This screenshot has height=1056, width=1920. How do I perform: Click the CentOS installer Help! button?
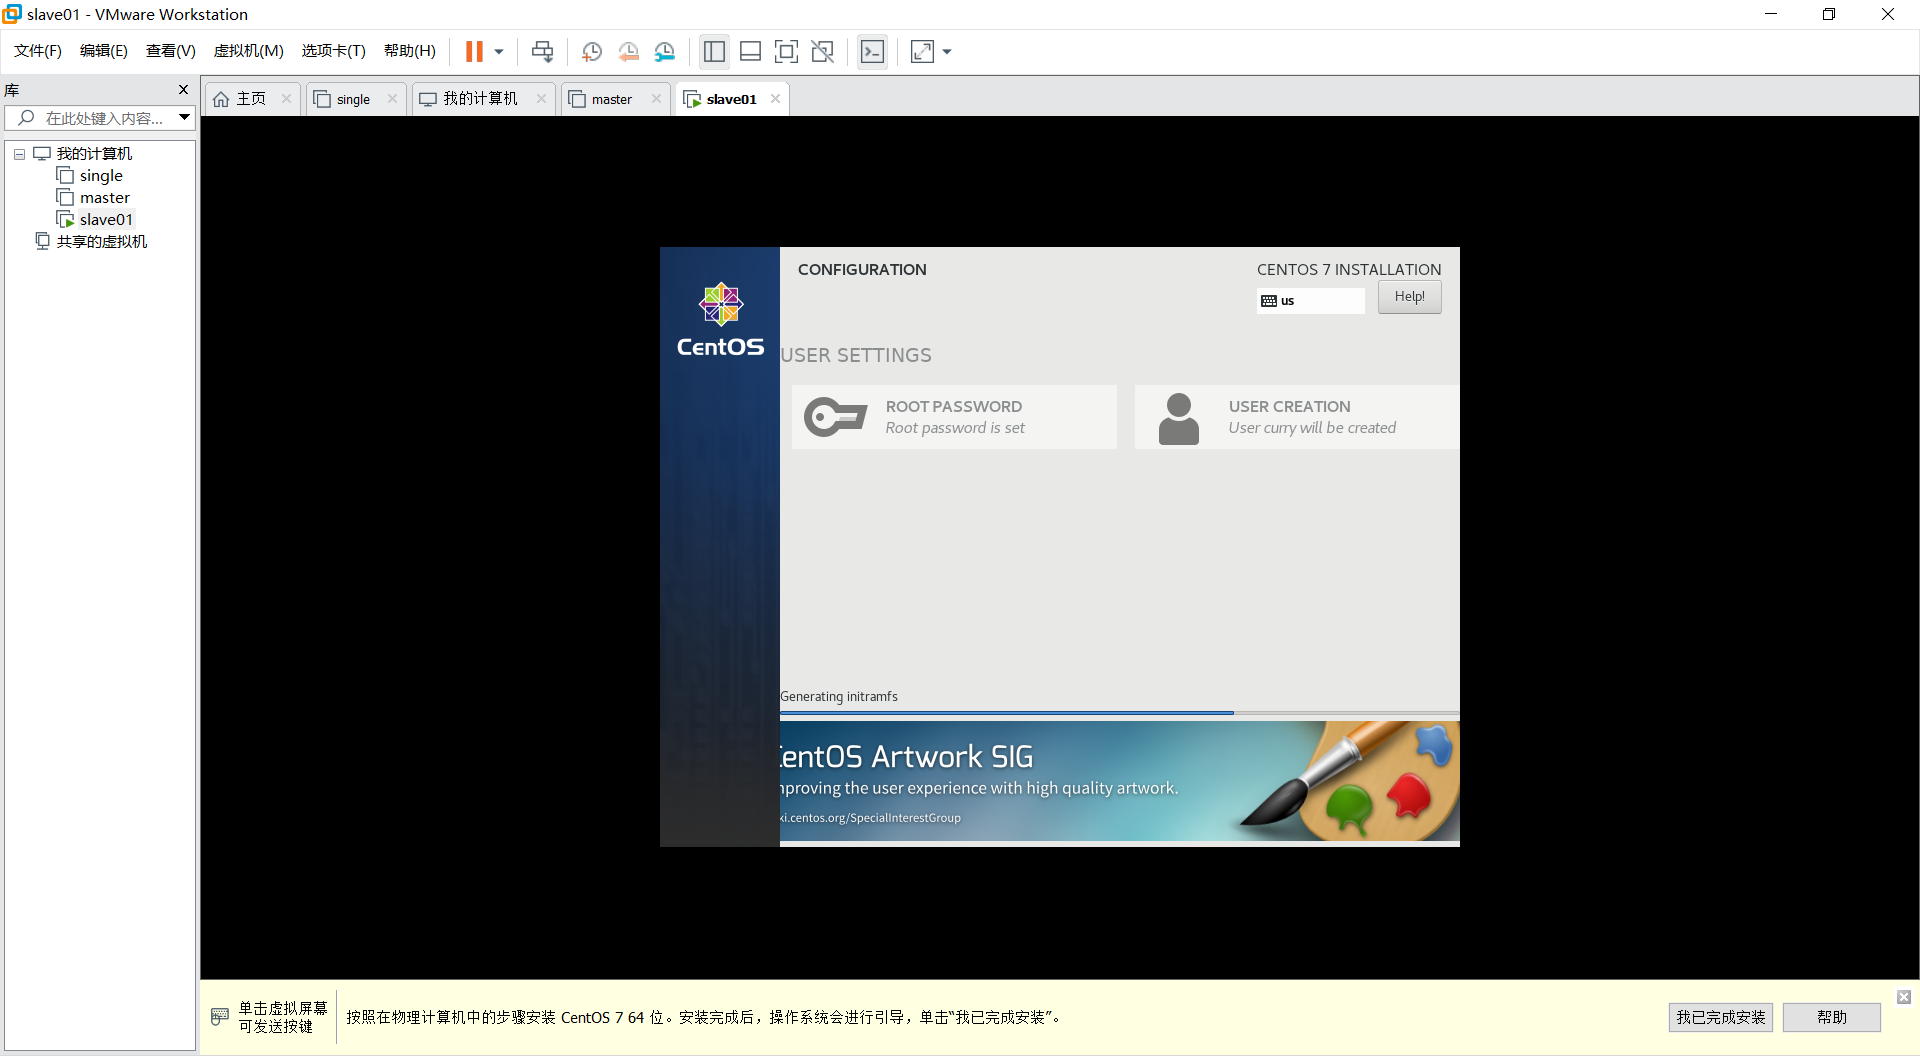click(1409, 297)
